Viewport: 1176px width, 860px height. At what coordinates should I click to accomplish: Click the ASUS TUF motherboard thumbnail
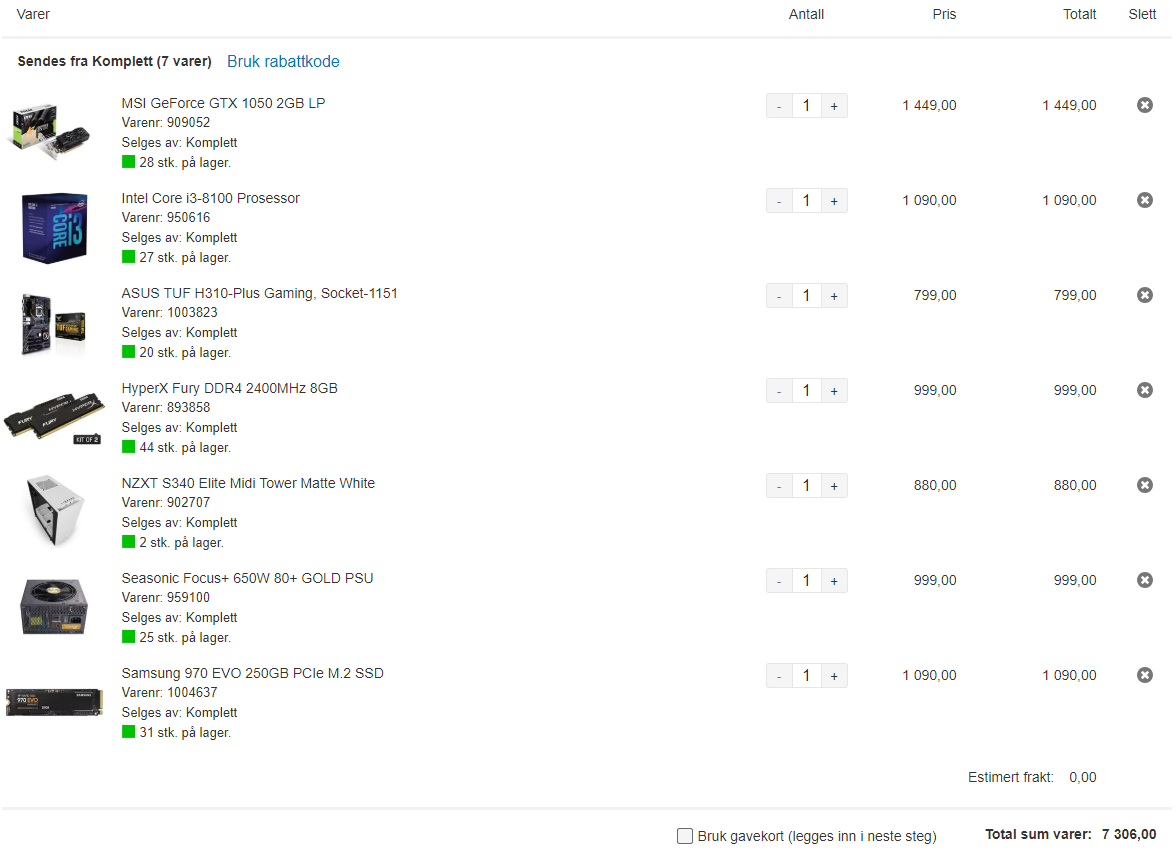[53, 324]
